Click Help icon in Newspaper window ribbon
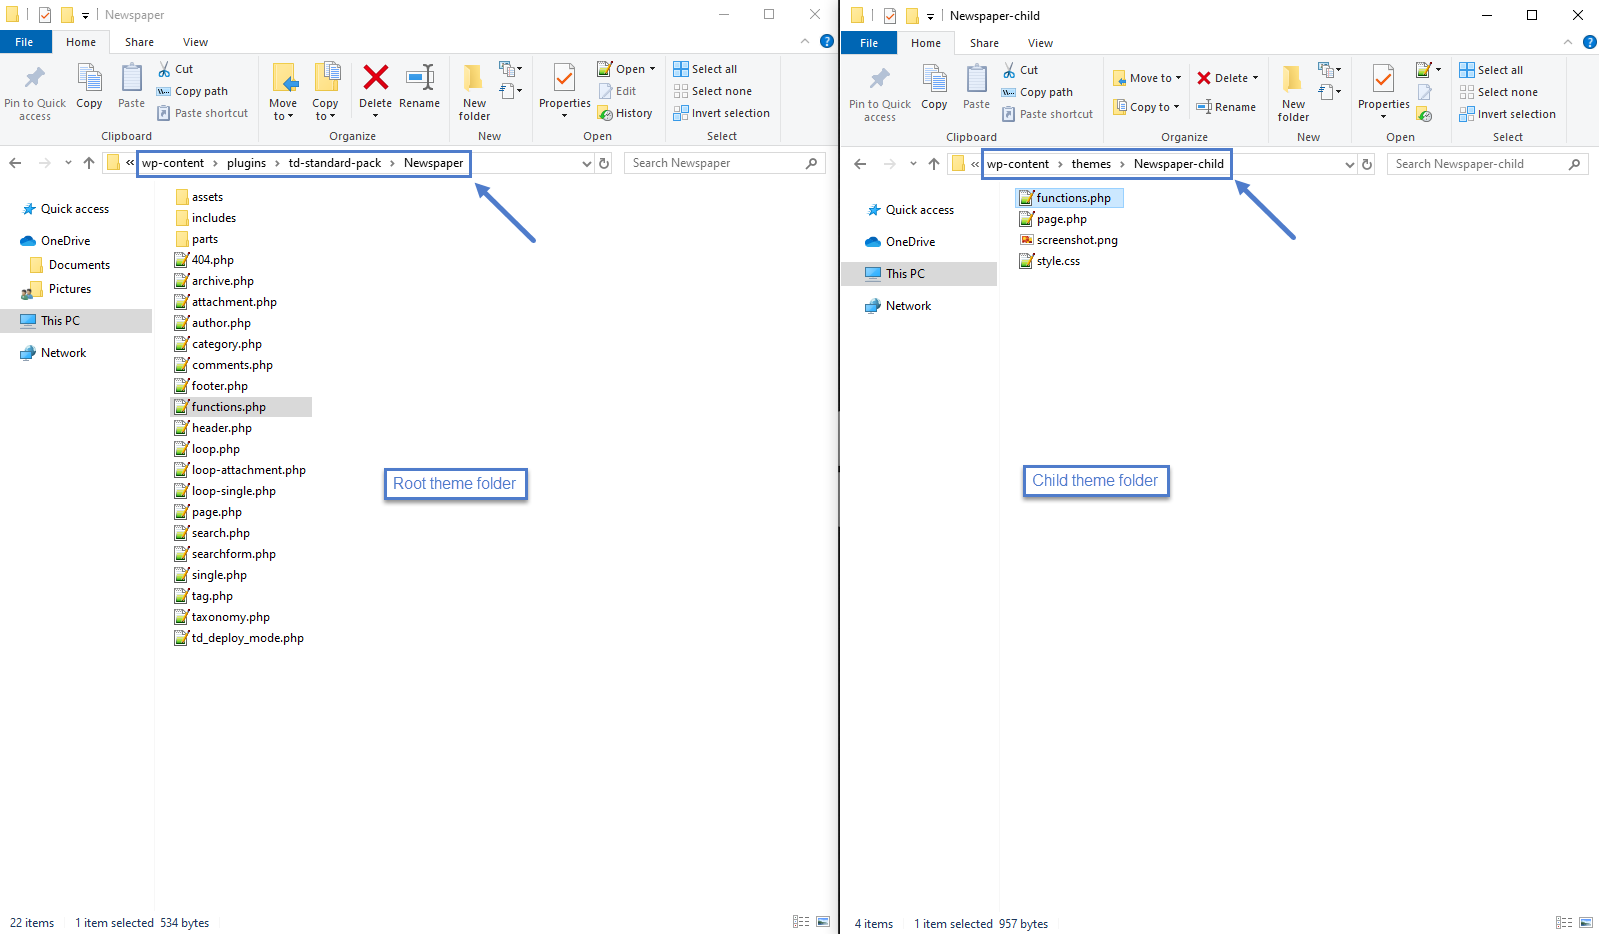 point(827,41)
